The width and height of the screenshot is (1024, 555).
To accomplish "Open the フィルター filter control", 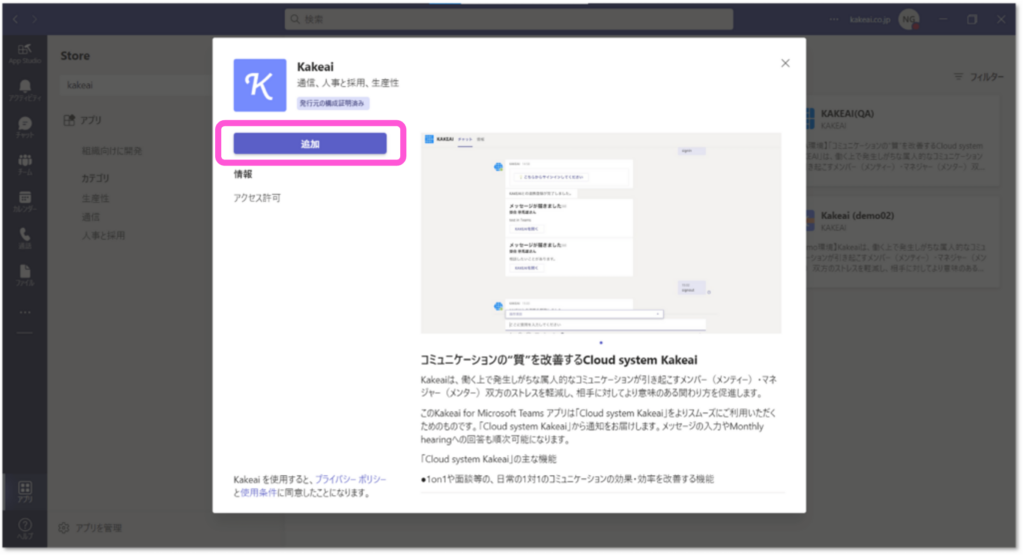I will coord(978,77).
